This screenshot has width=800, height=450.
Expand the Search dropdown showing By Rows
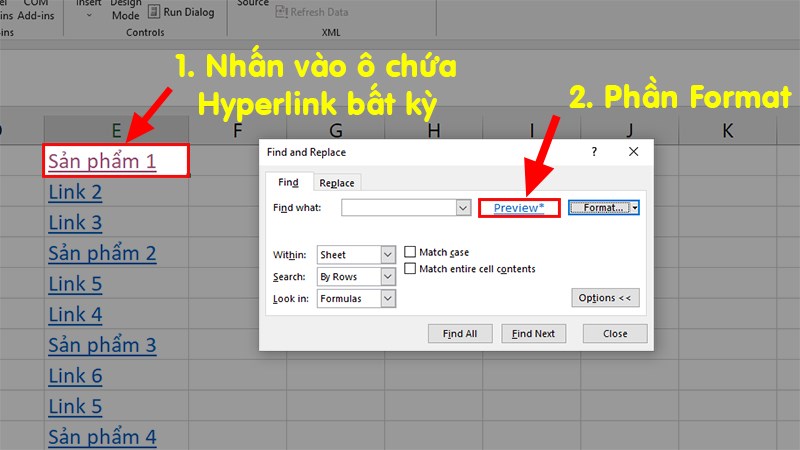pos(388,277)
